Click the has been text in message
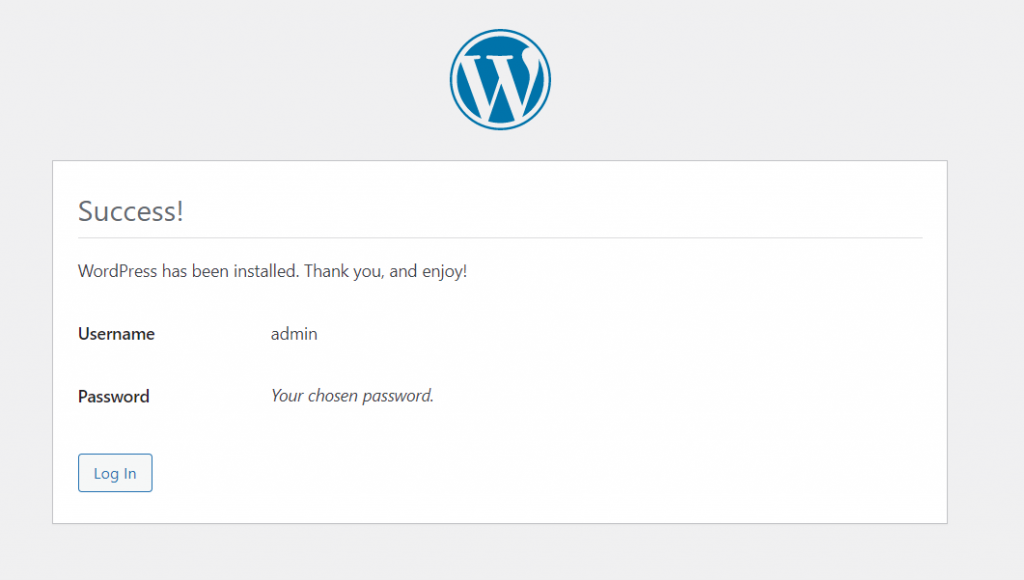 click(195, 271)
